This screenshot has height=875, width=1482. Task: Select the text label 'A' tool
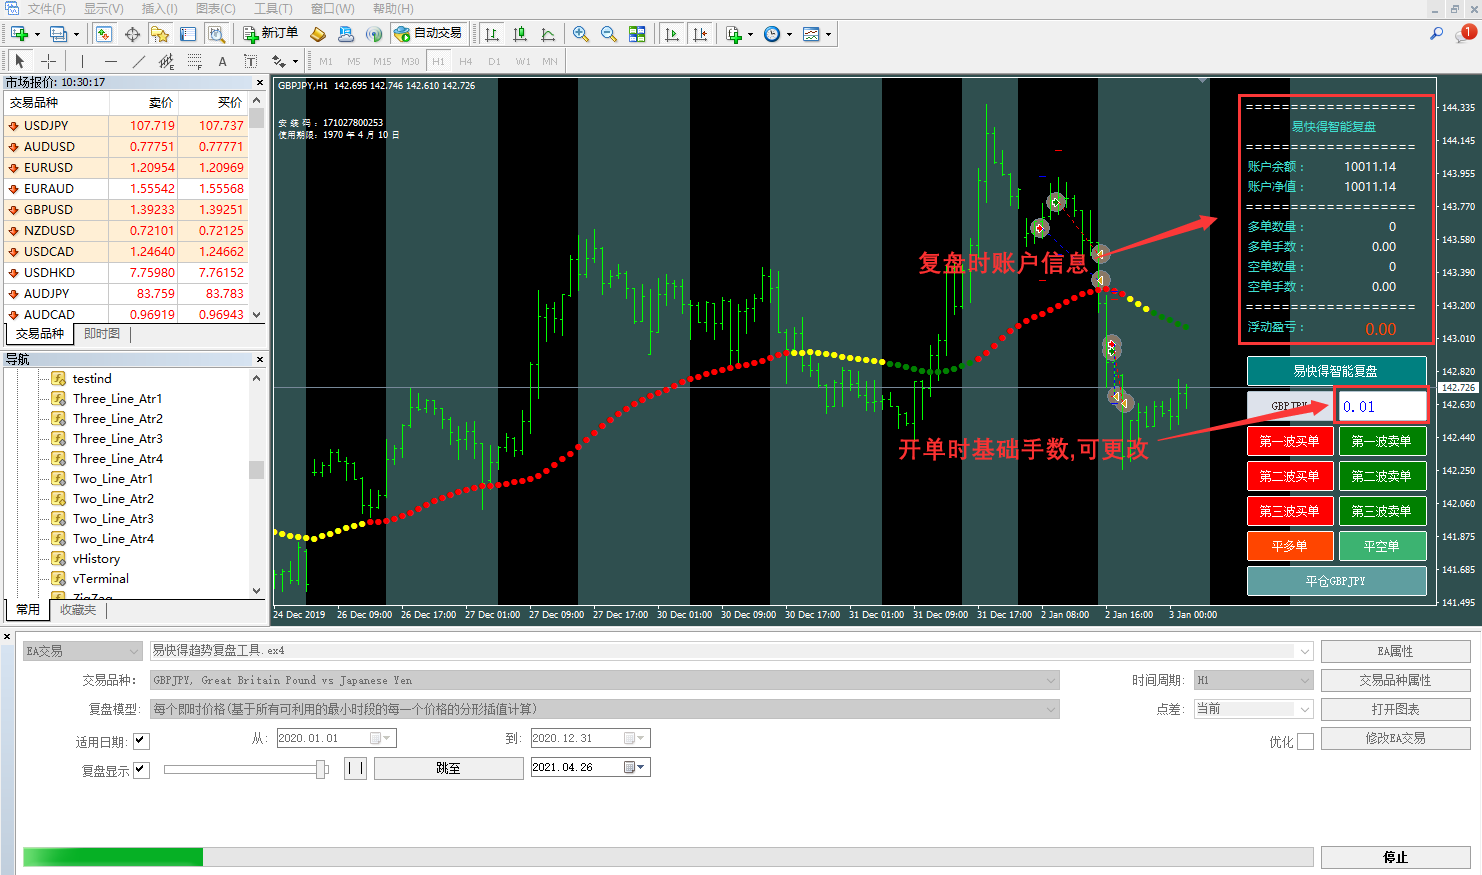click(x=222, y=61)
